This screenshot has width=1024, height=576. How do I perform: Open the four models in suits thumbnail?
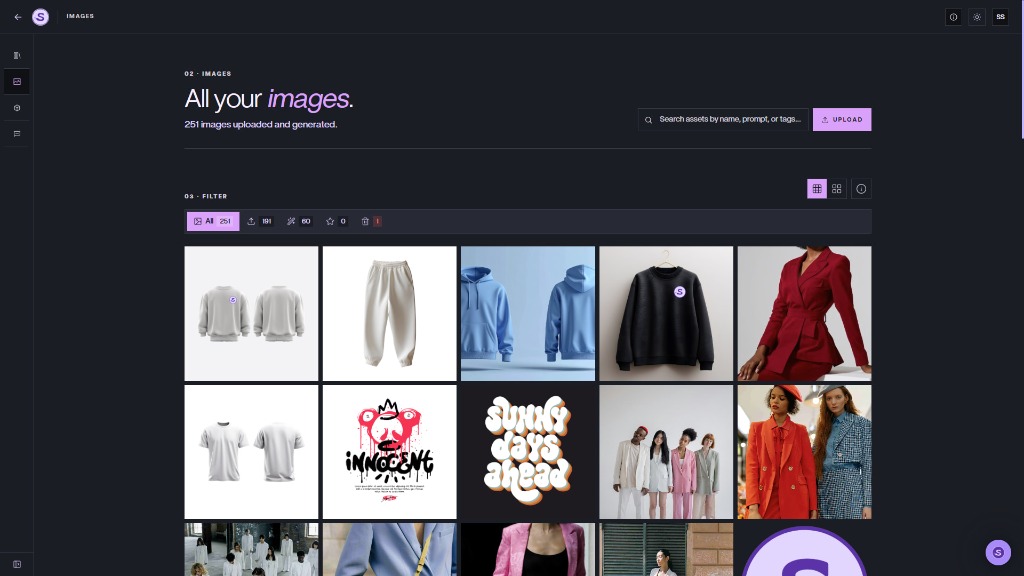pos(666,452)
